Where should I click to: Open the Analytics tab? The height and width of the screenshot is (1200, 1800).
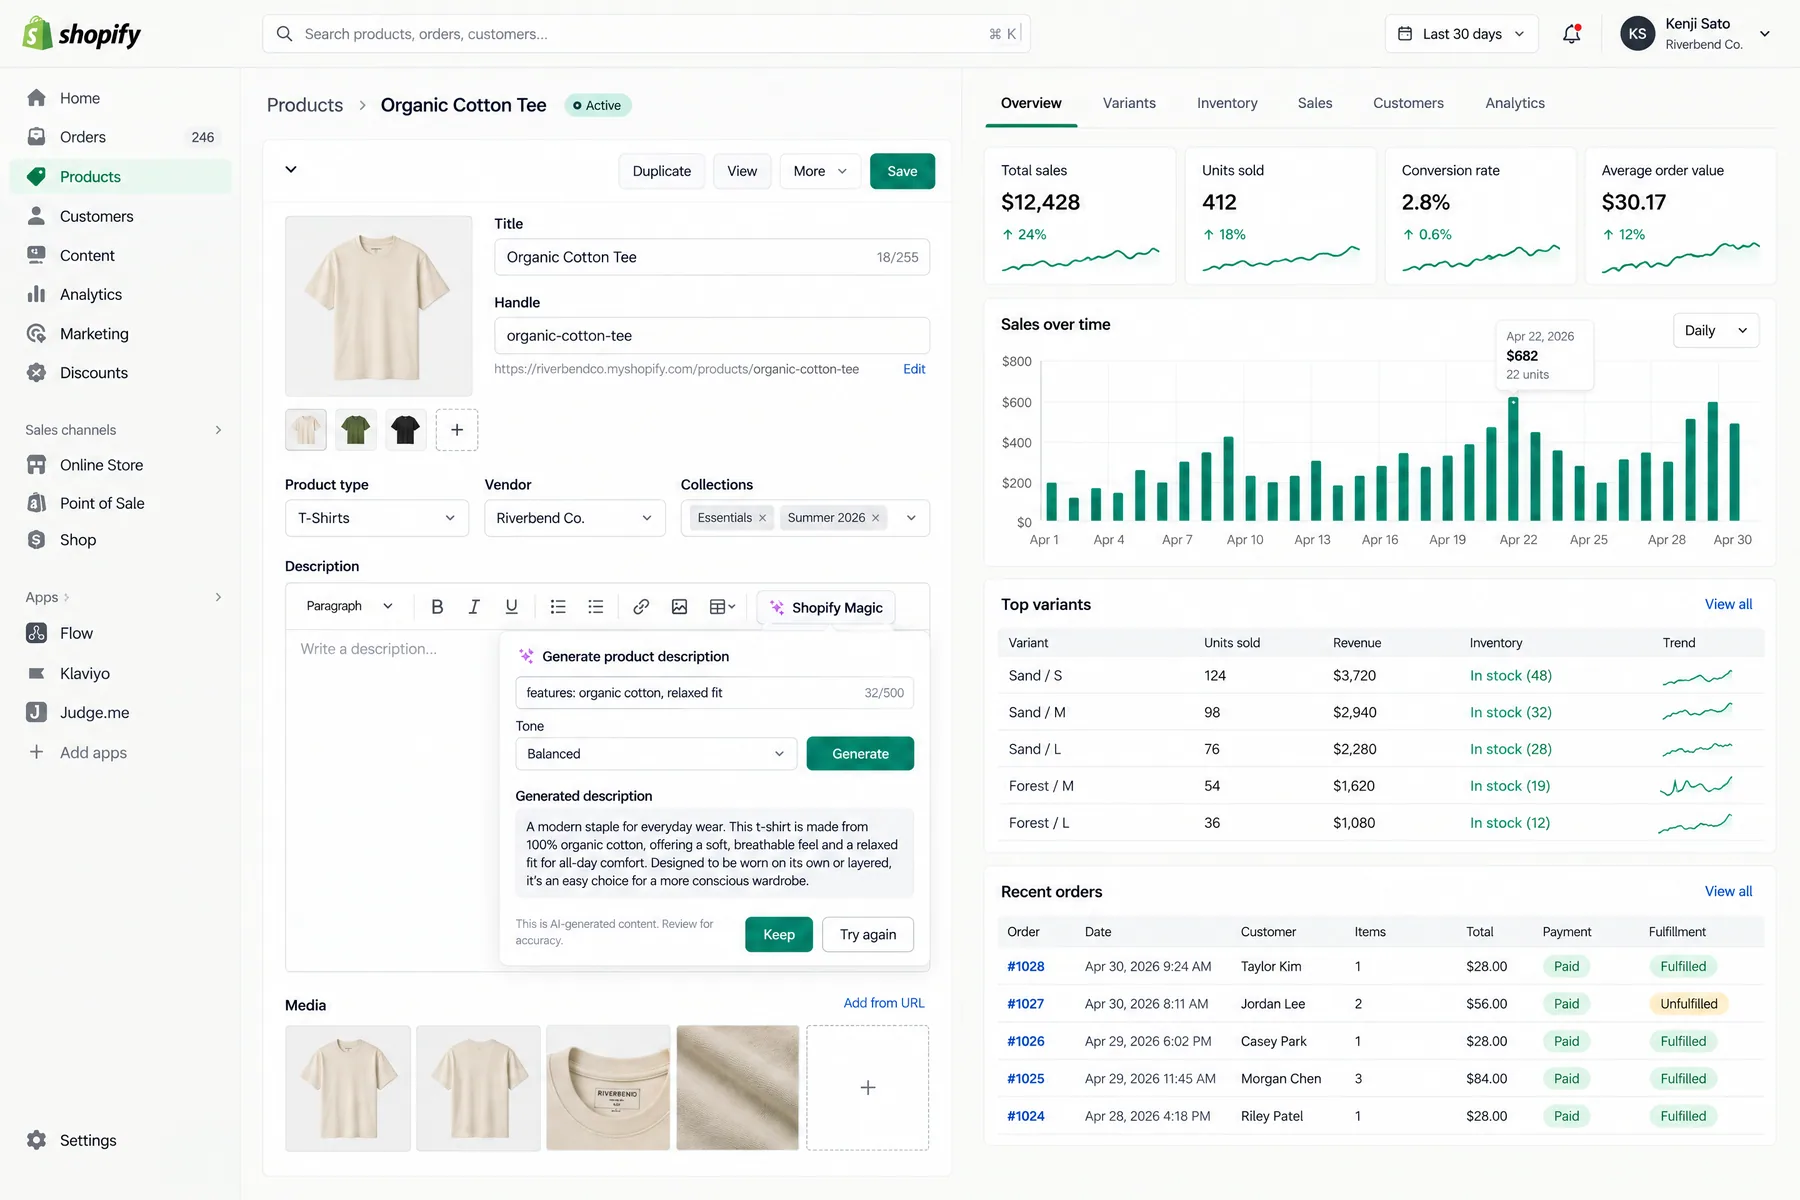tap(1515, 103)
